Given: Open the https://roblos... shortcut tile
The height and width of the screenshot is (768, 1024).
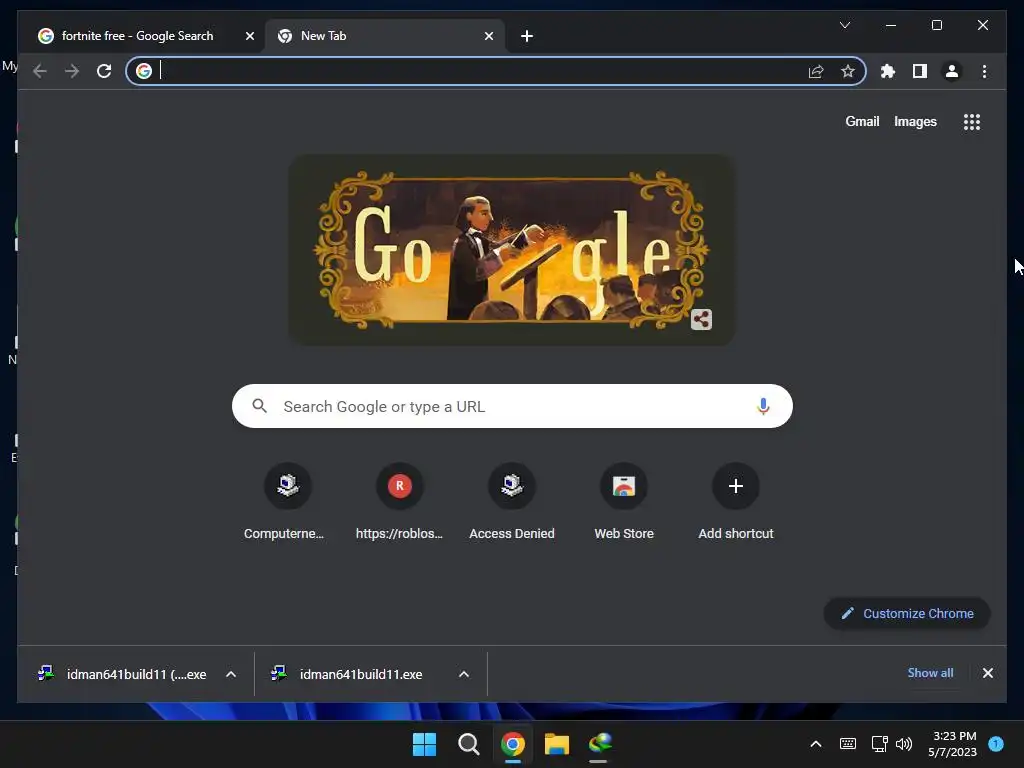Looking at the screenshot, I should (x=399, y=502).
